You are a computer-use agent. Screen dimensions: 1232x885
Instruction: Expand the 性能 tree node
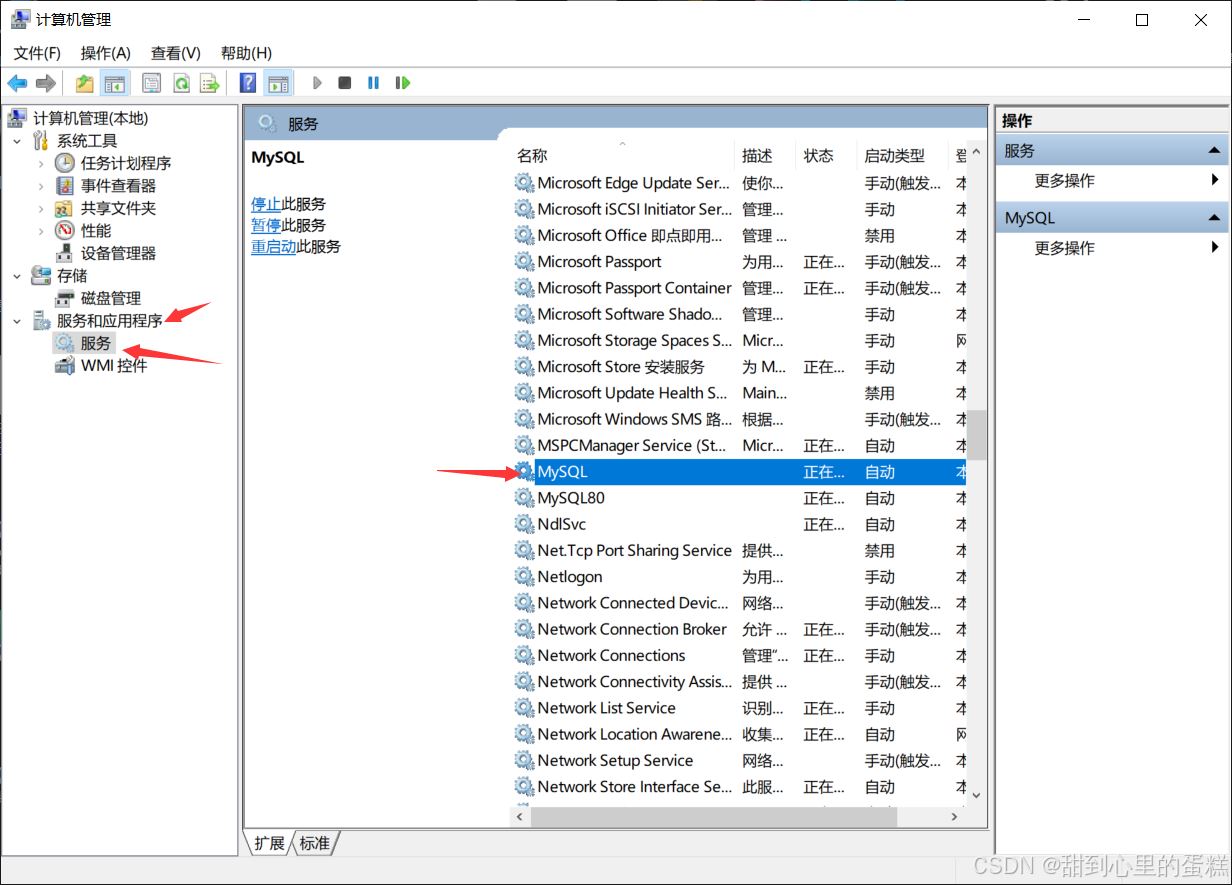[41, 231]
